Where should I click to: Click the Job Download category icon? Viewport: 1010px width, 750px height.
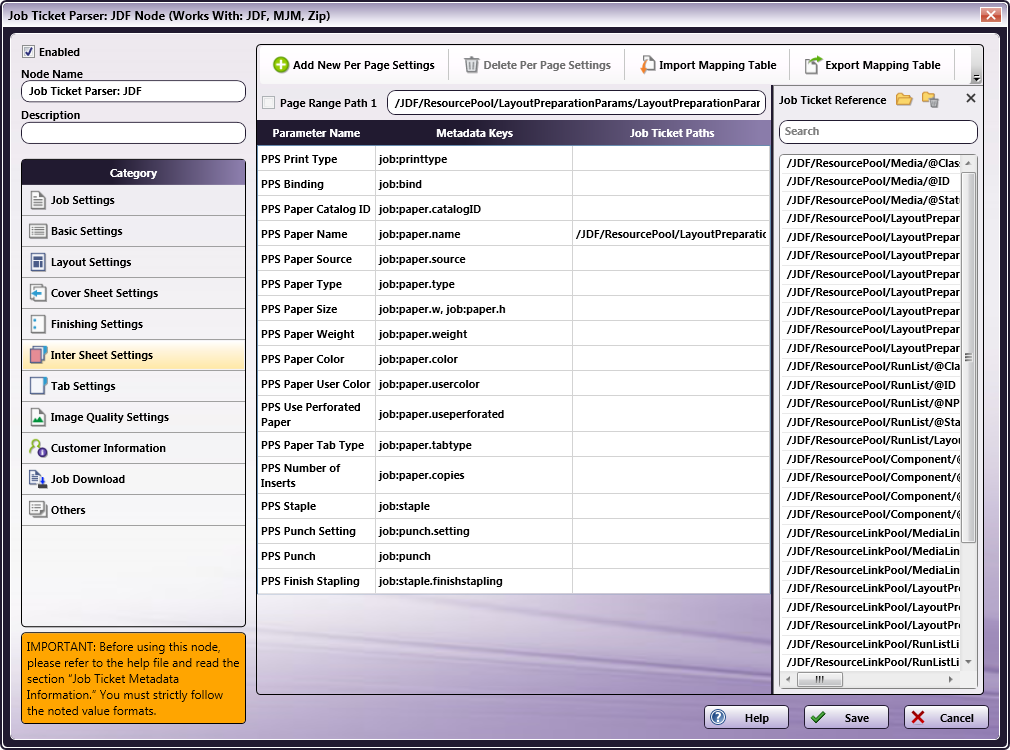[38, 479]
